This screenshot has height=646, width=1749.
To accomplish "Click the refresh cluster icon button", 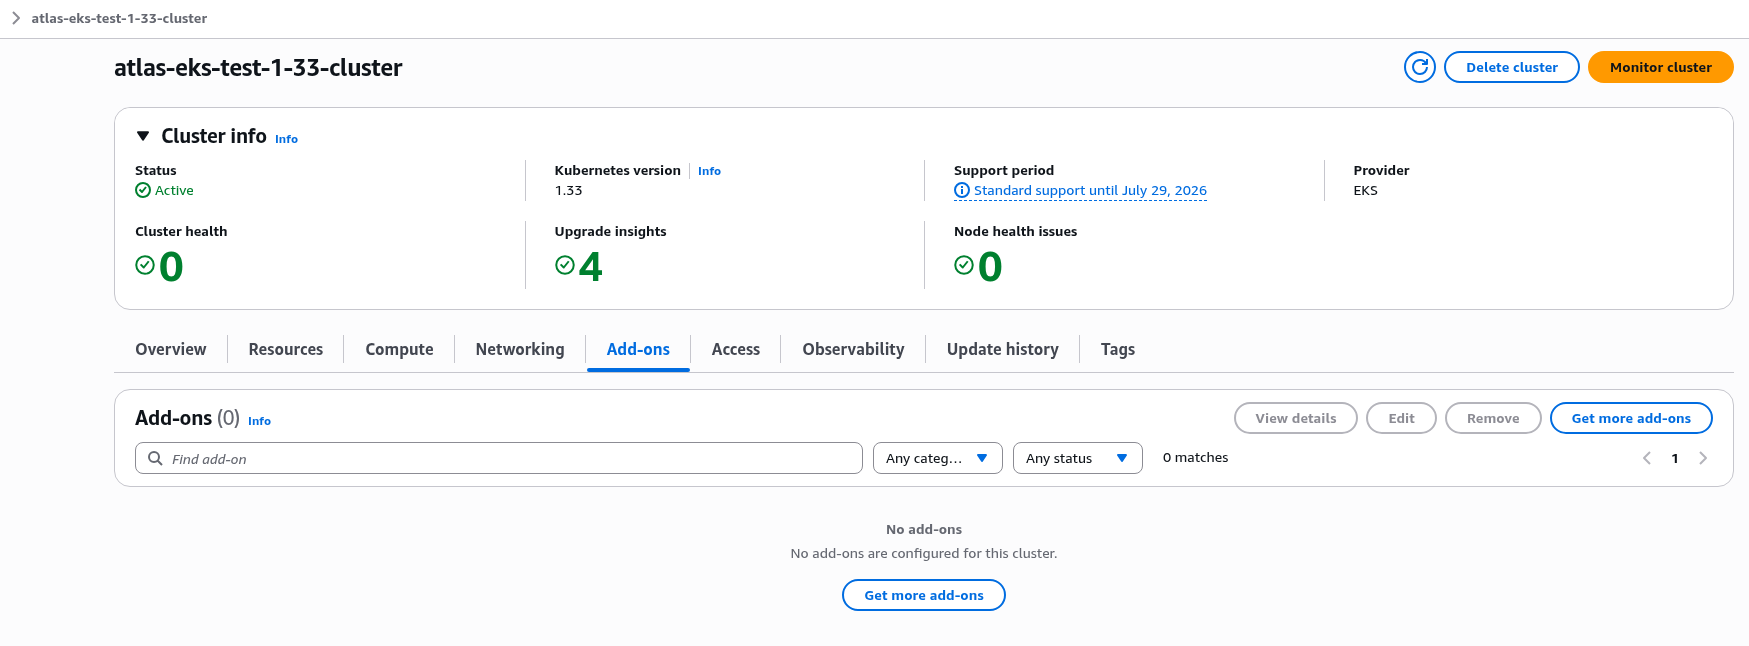I will coord(1419,67).
